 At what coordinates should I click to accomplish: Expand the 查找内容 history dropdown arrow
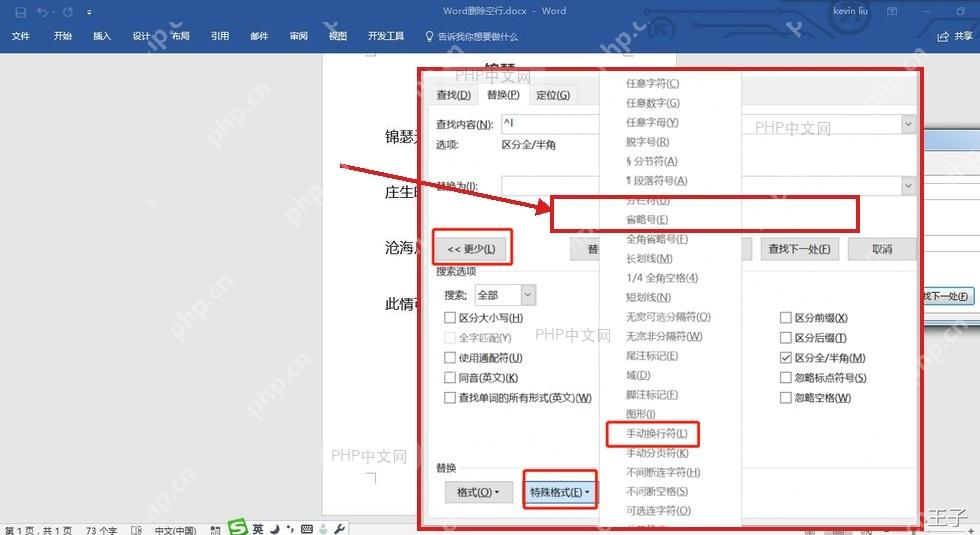[x=908, y=124]
